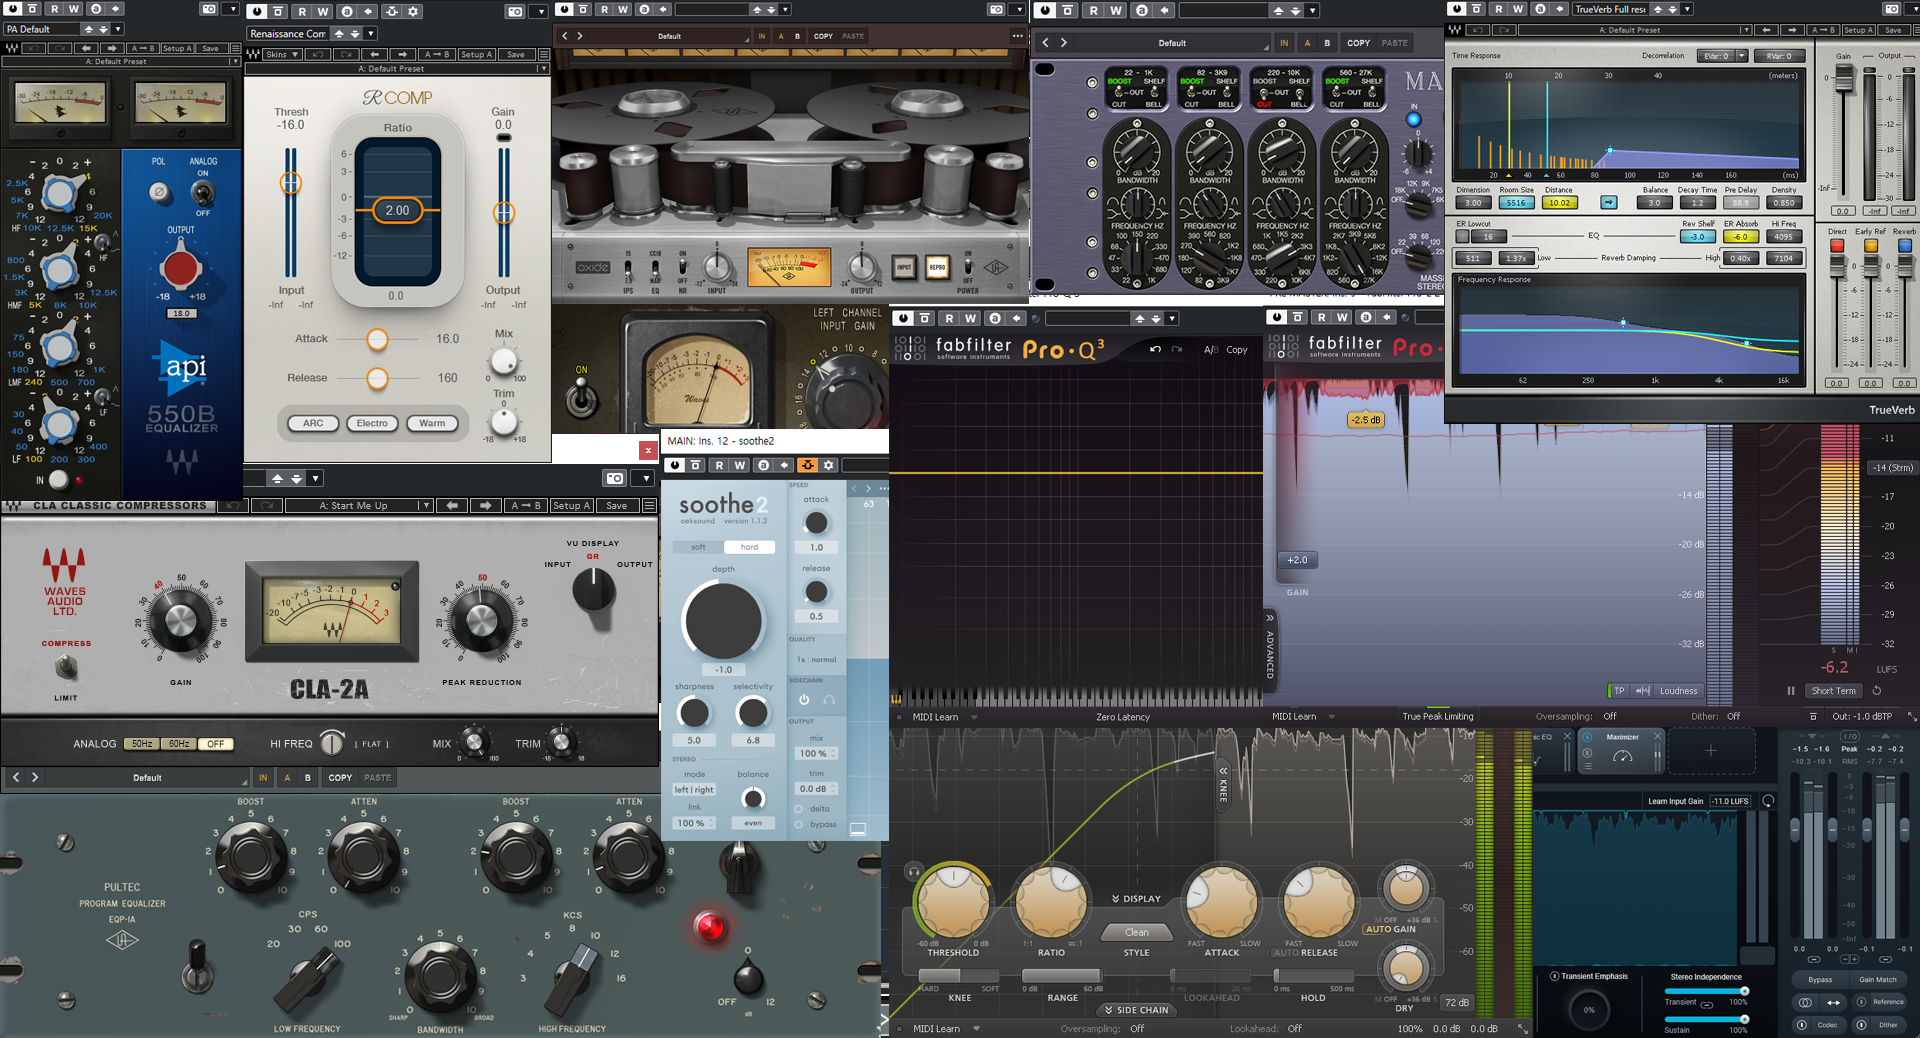The width and height of the screenshot is (1920, 1038).
Task: Click the Maximizer module gauge icon
Action: (x=1622, y=757)
